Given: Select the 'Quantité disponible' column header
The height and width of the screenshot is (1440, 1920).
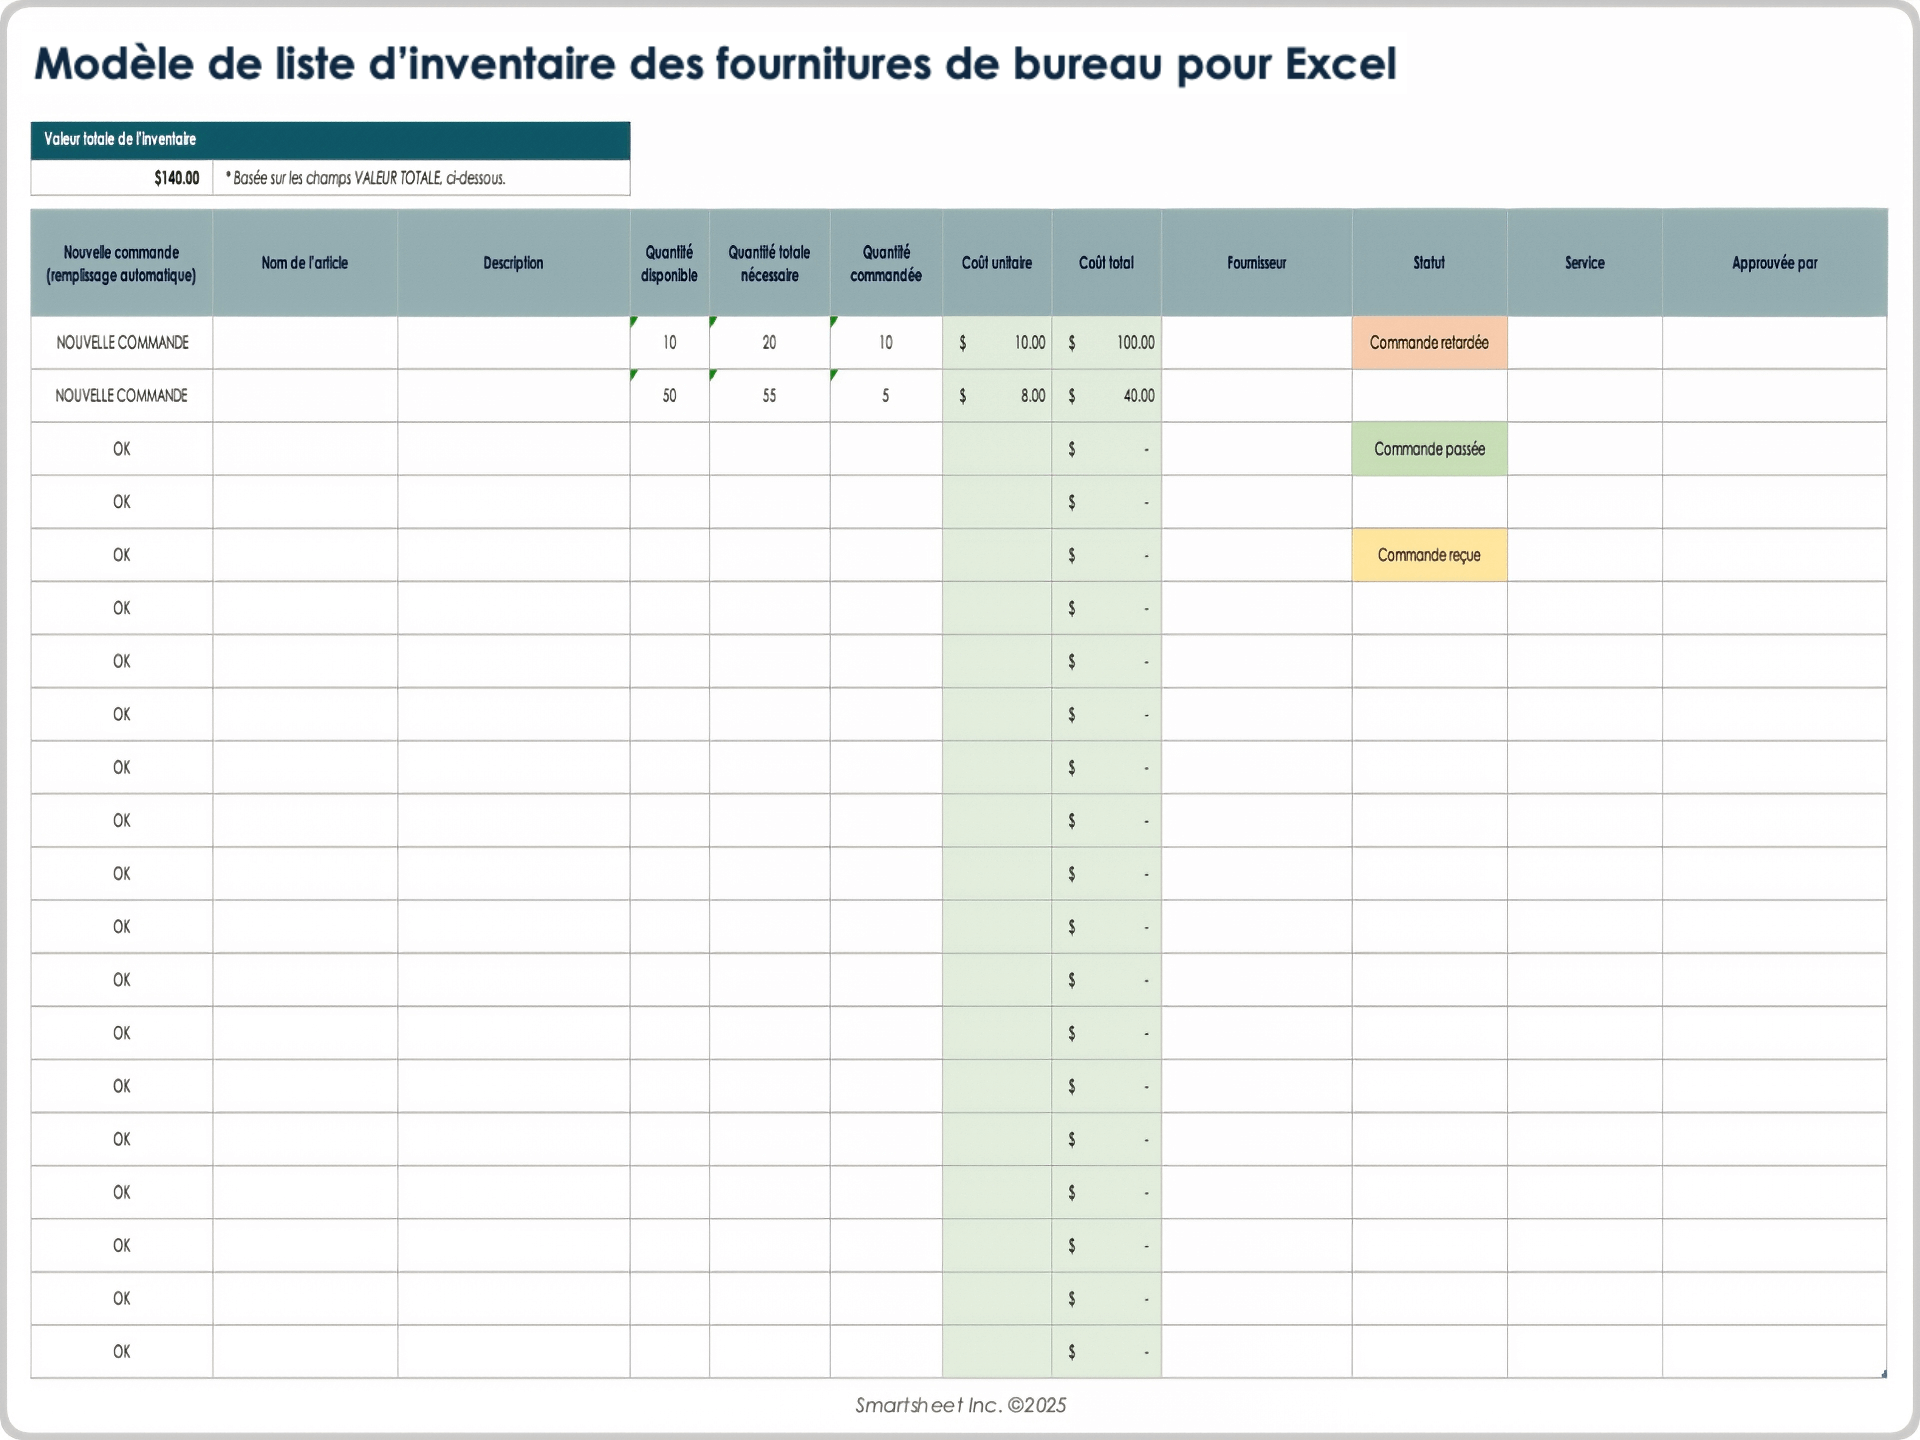Looking at the screenshot, I should point(670,263).
